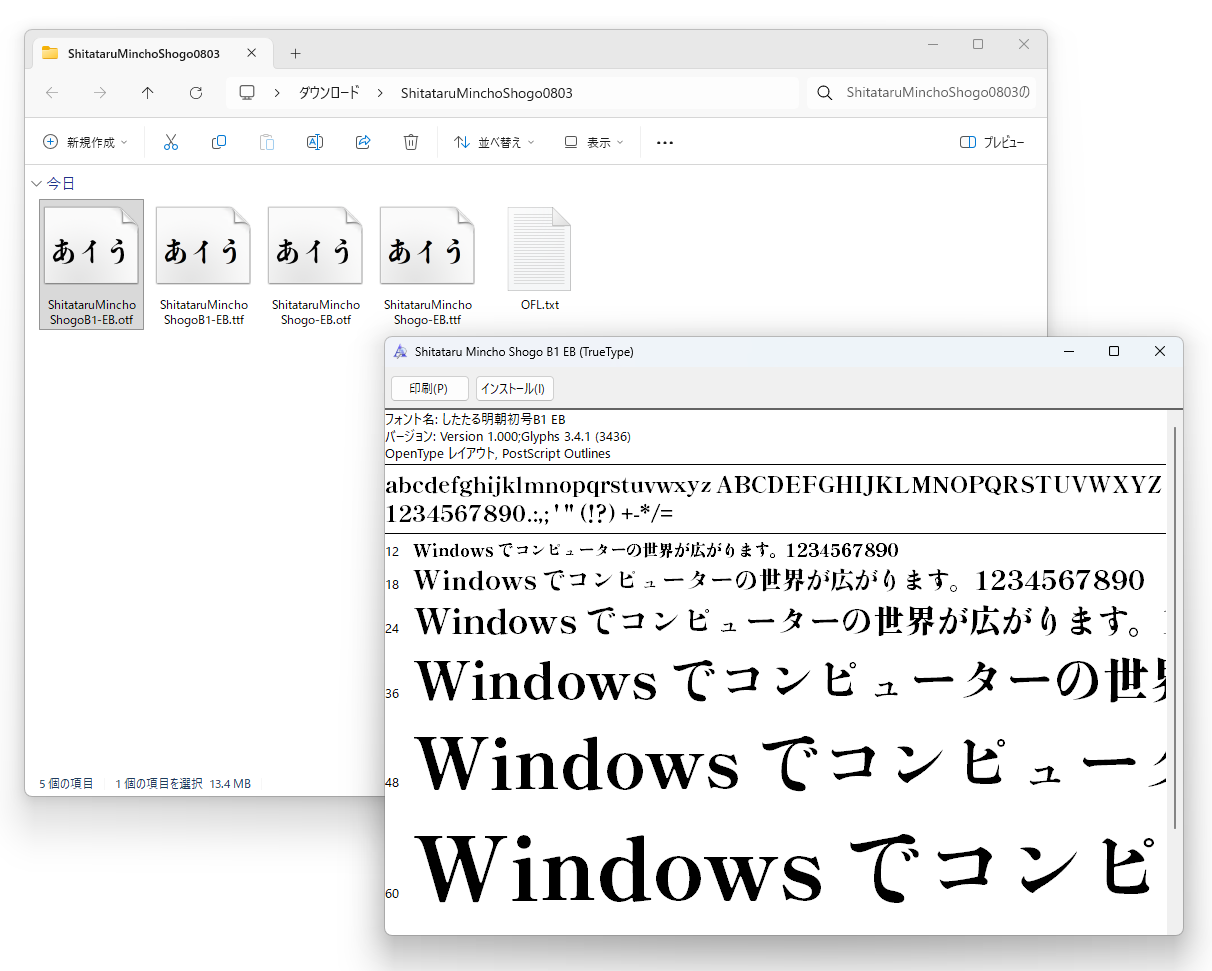This screenshot has width=1212, height=971.
Task: Select ShitataruMinchoShogoB1-EB.otf file
Action: (x=92, y=264)
